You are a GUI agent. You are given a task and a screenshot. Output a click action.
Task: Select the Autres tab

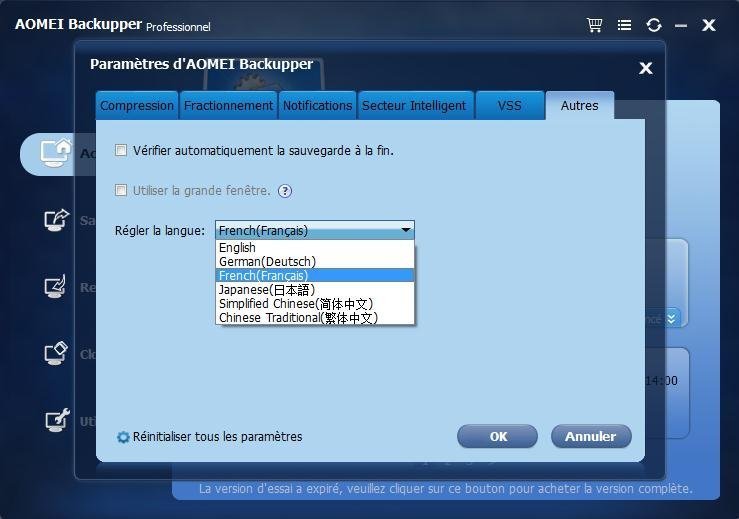[x=580, y=106]
